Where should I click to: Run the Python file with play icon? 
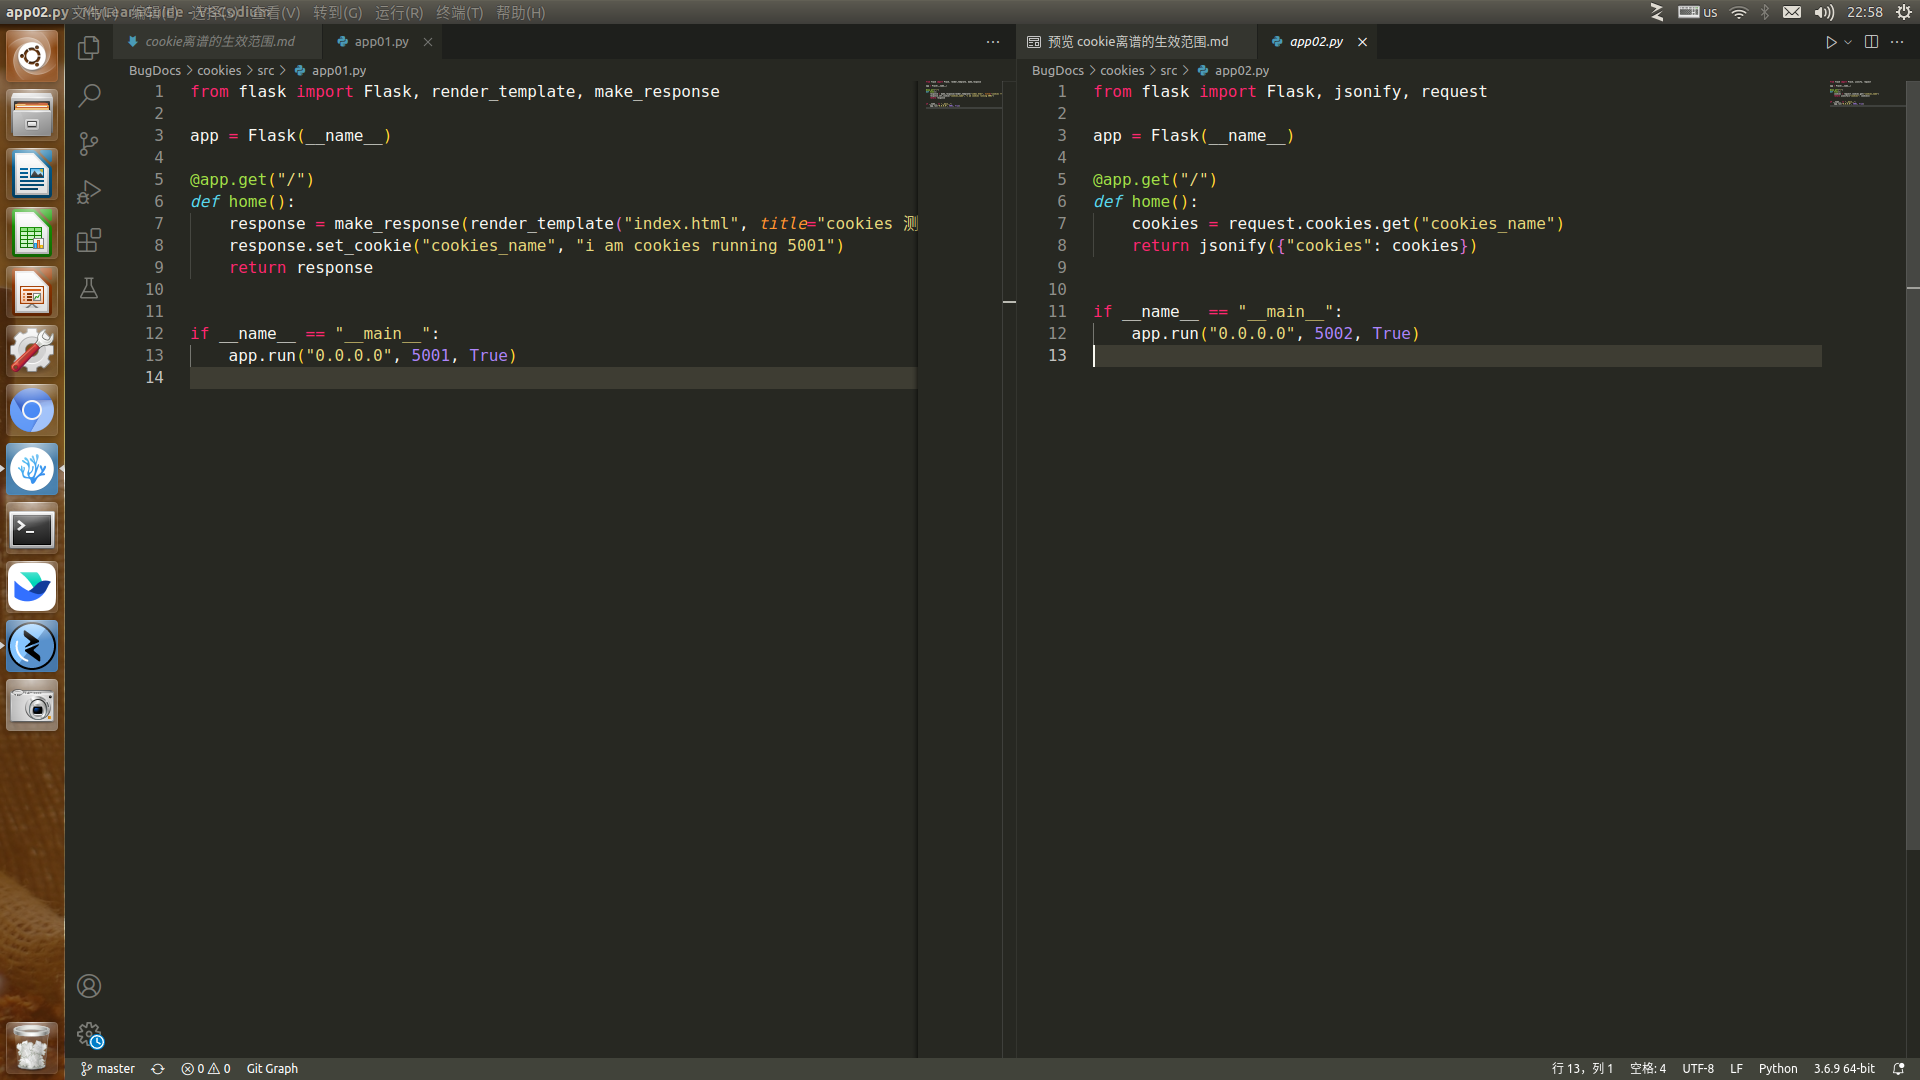tap(1831, 42)
